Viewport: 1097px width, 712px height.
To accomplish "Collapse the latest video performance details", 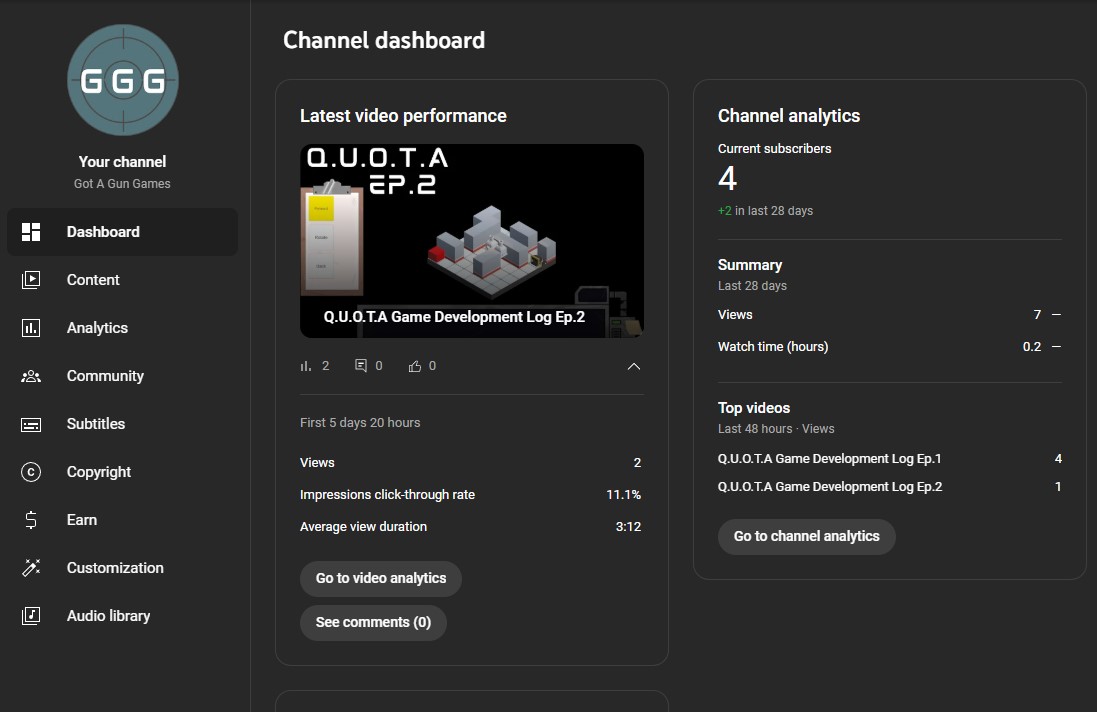I will 633,367.
